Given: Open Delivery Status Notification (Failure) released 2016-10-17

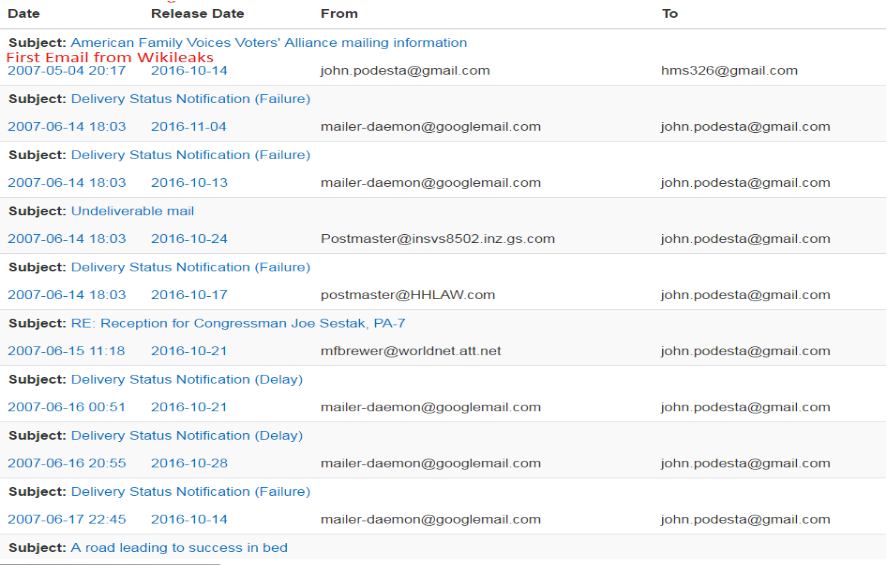Looking at the screenshot, I should click(190, 267).
